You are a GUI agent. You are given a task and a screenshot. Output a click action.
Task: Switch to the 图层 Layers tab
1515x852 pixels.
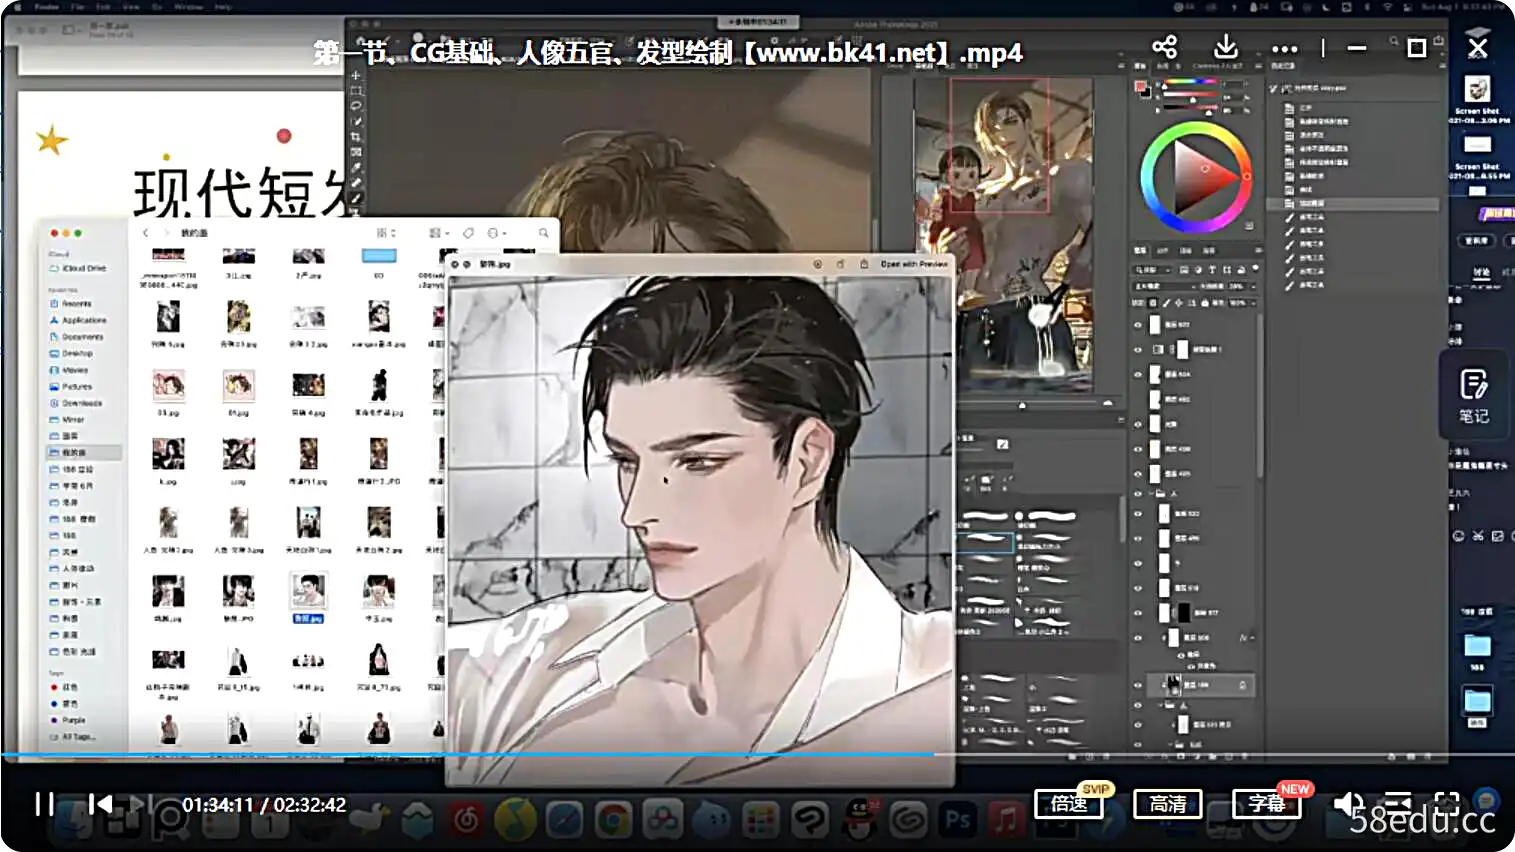1141,250
